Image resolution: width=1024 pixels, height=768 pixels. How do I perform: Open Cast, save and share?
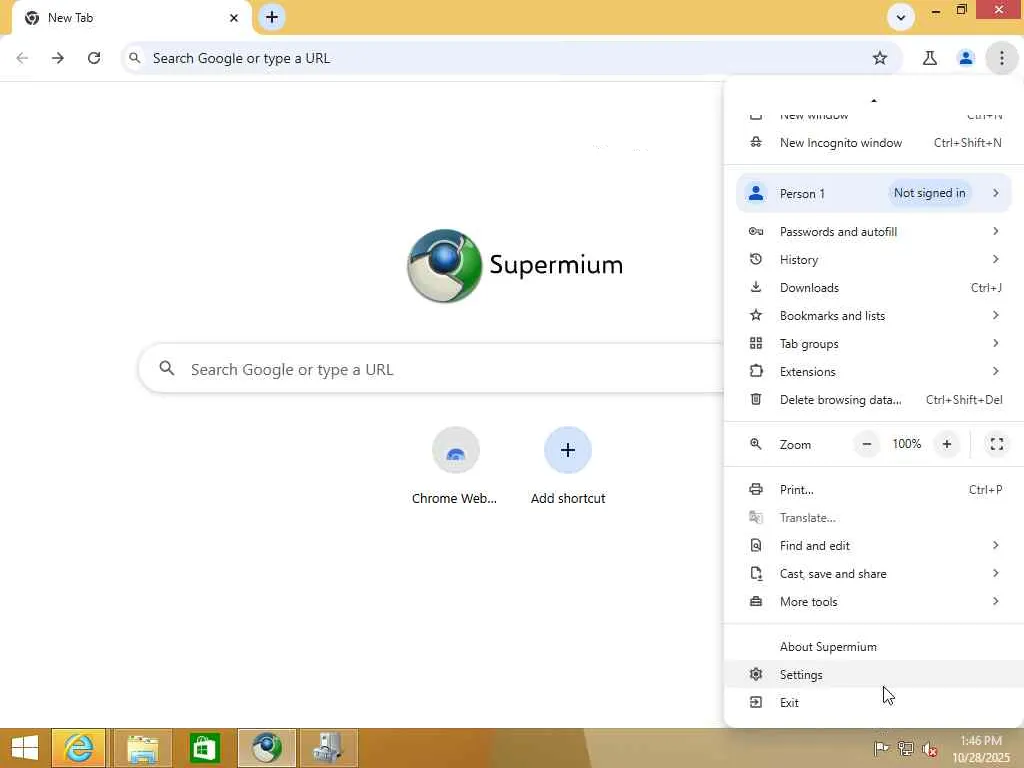coord(874,573)
